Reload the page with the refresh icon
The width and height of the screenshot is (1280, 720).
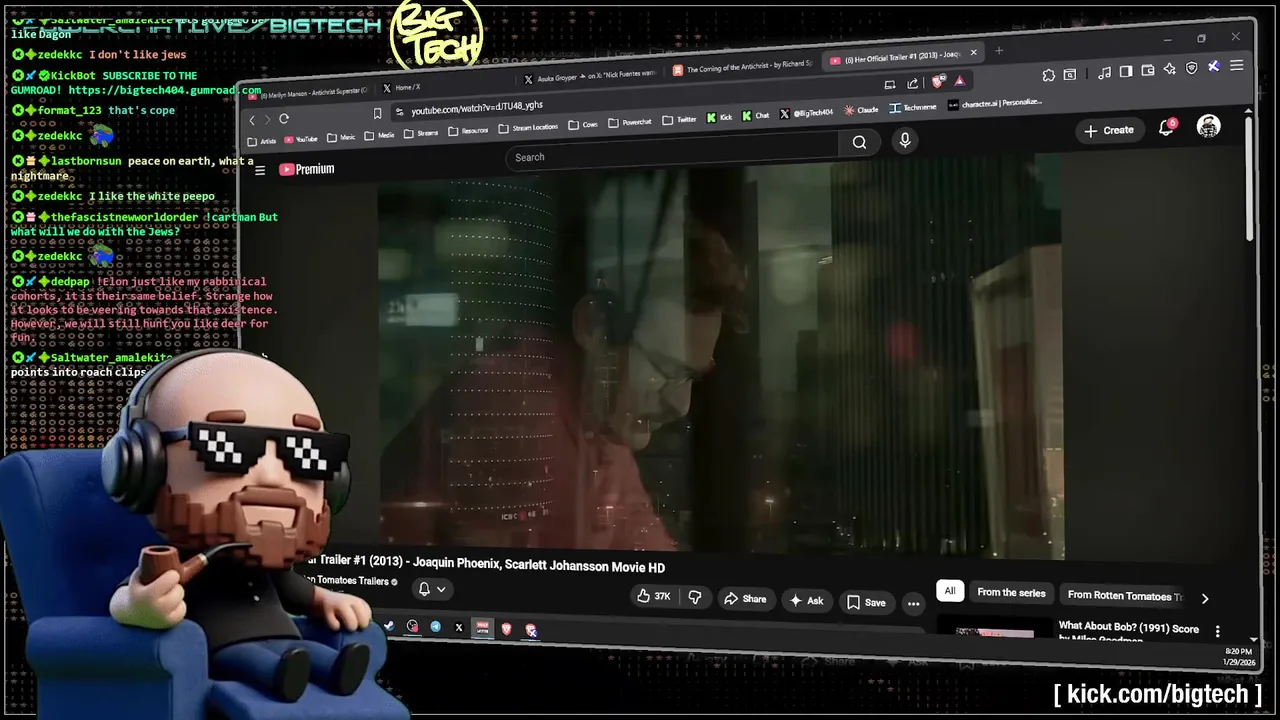click(284, 119)
